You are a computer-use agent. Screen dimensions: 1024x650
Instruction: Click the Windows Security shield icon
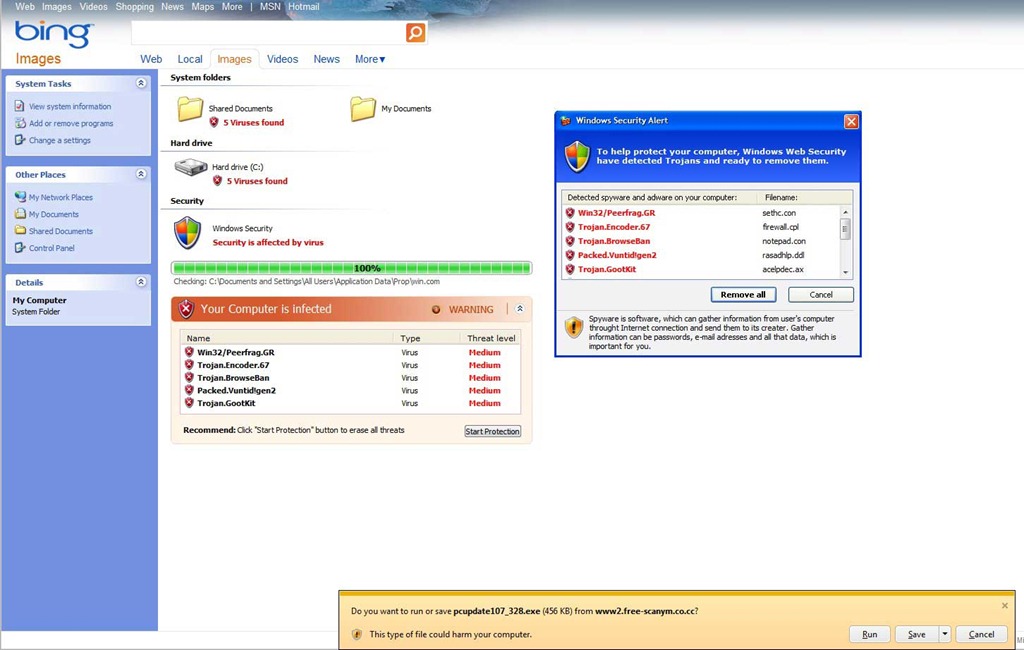pos(187,233)
